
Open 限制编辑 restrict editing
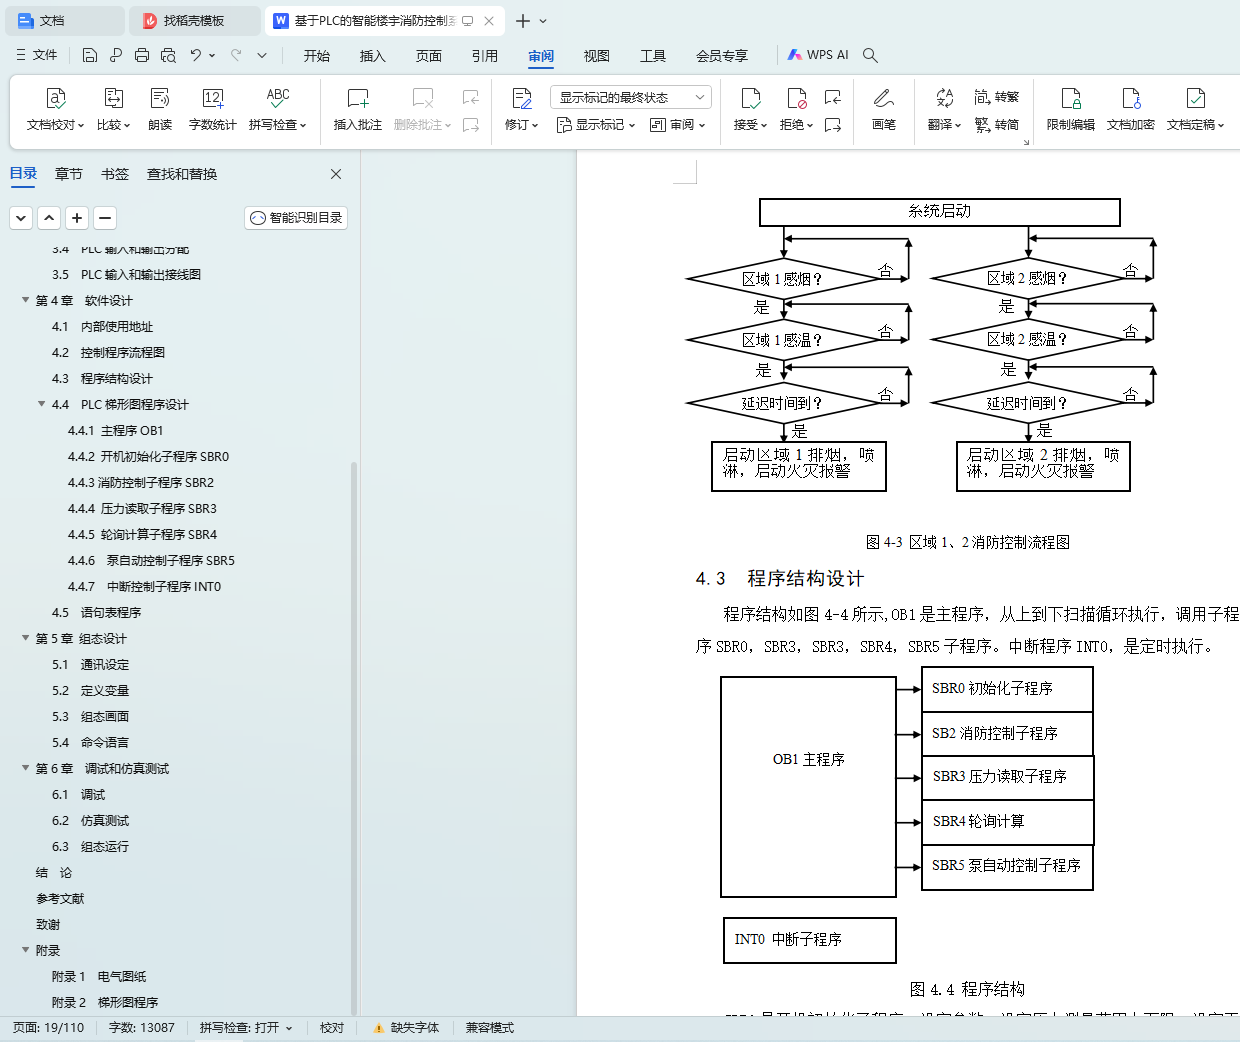click(1071, 110)
